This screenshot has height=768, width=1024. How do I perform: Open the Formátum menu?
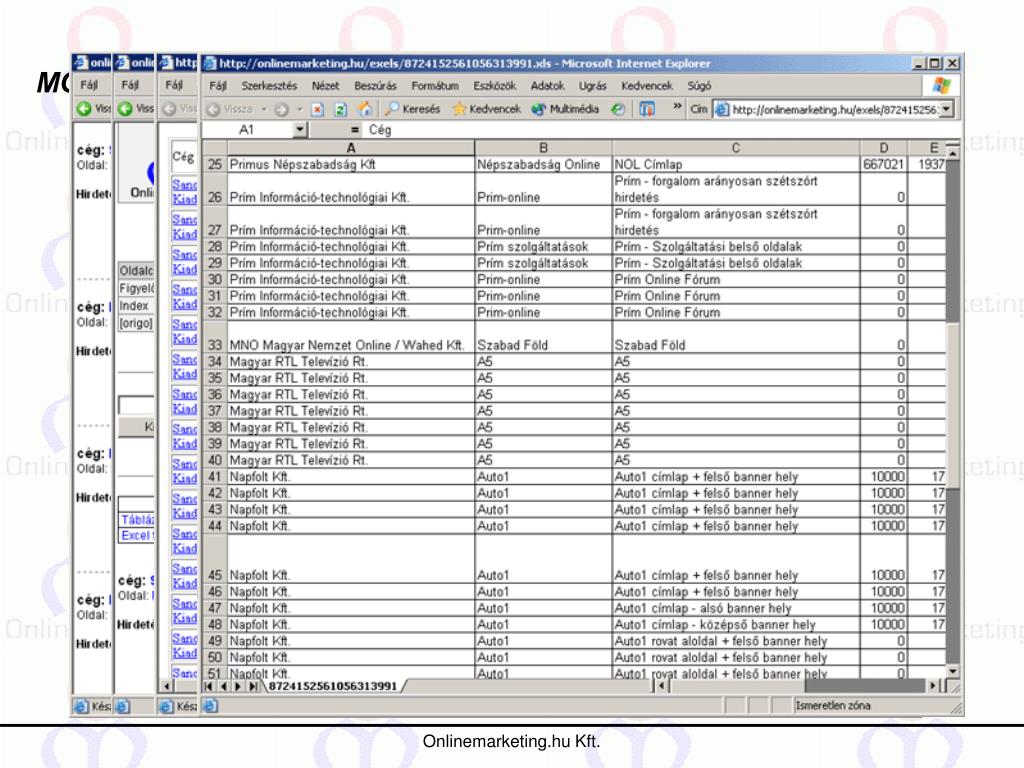435,86
